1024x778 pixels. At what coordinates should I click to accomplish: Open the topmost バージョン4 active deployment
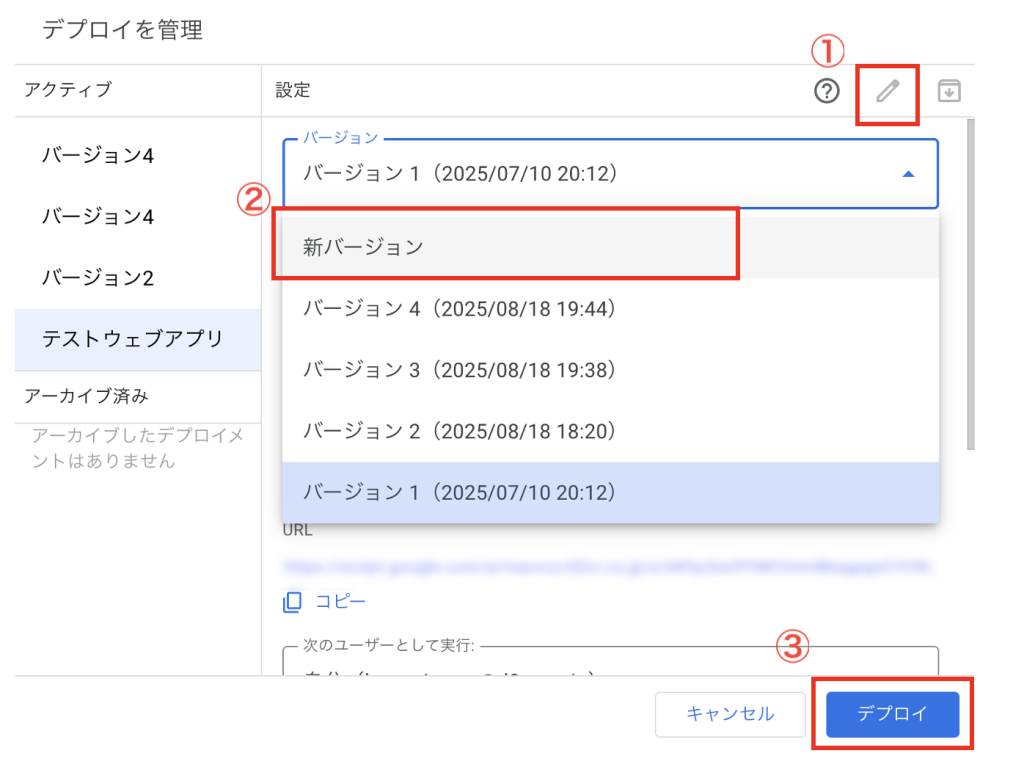point(97,156)
